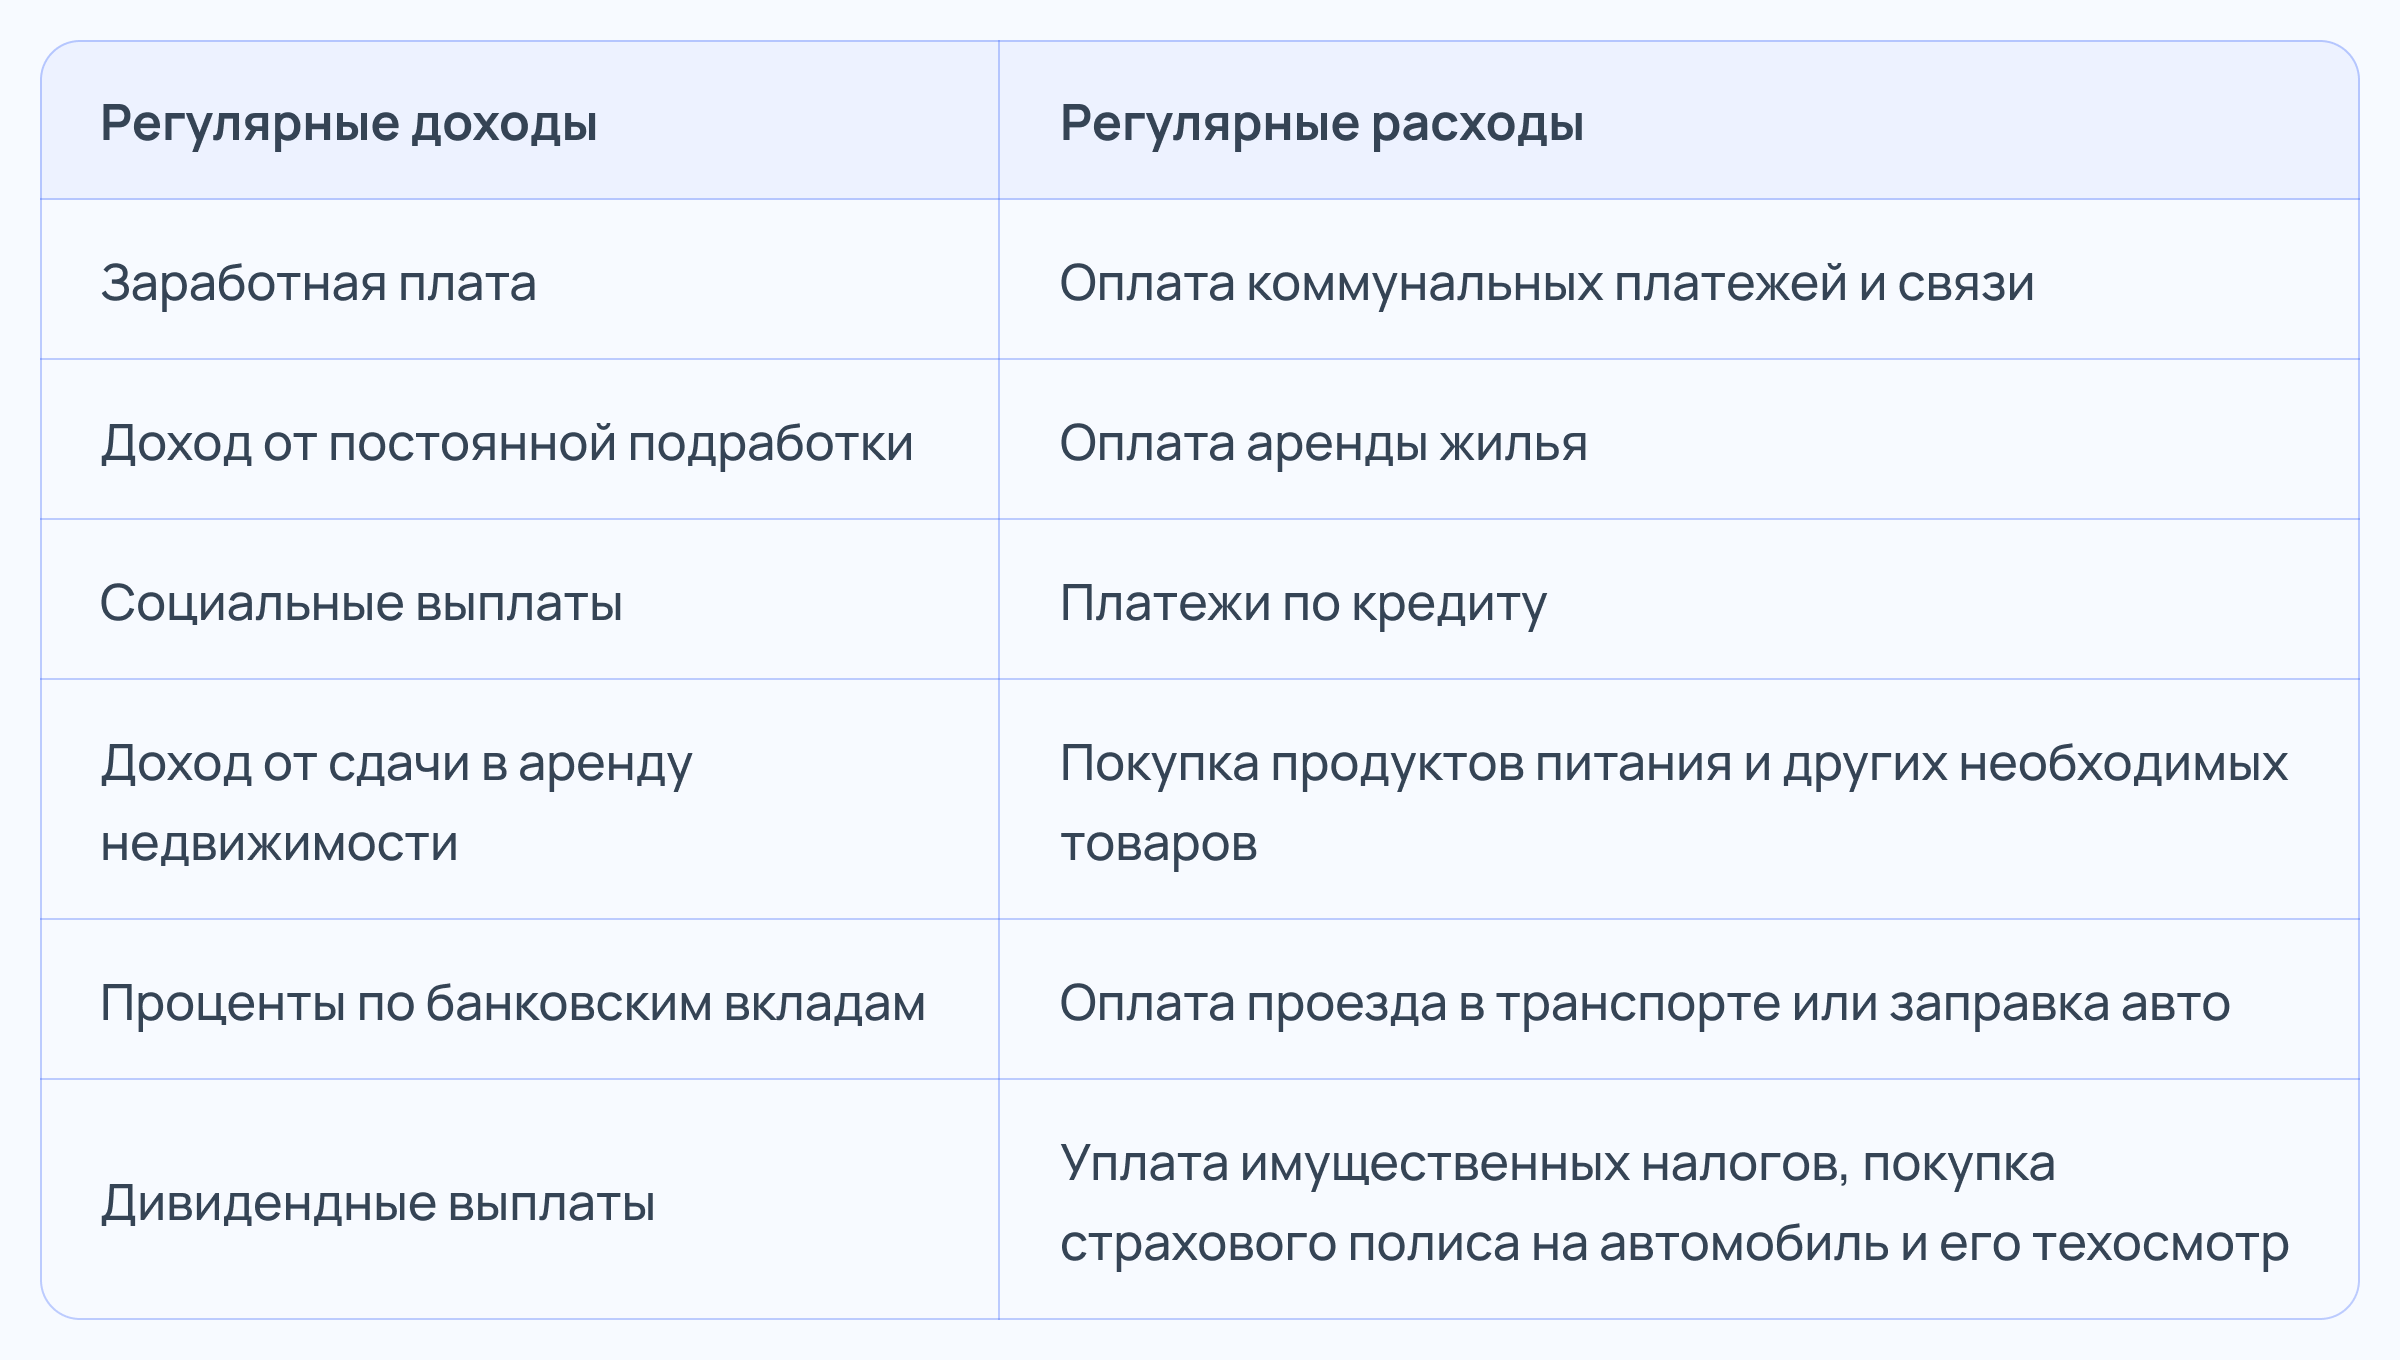Click the "Доход от постоянной подработки" entry
The height and width of the screenshot is (1360, 2400).
[x=507, y=443]
